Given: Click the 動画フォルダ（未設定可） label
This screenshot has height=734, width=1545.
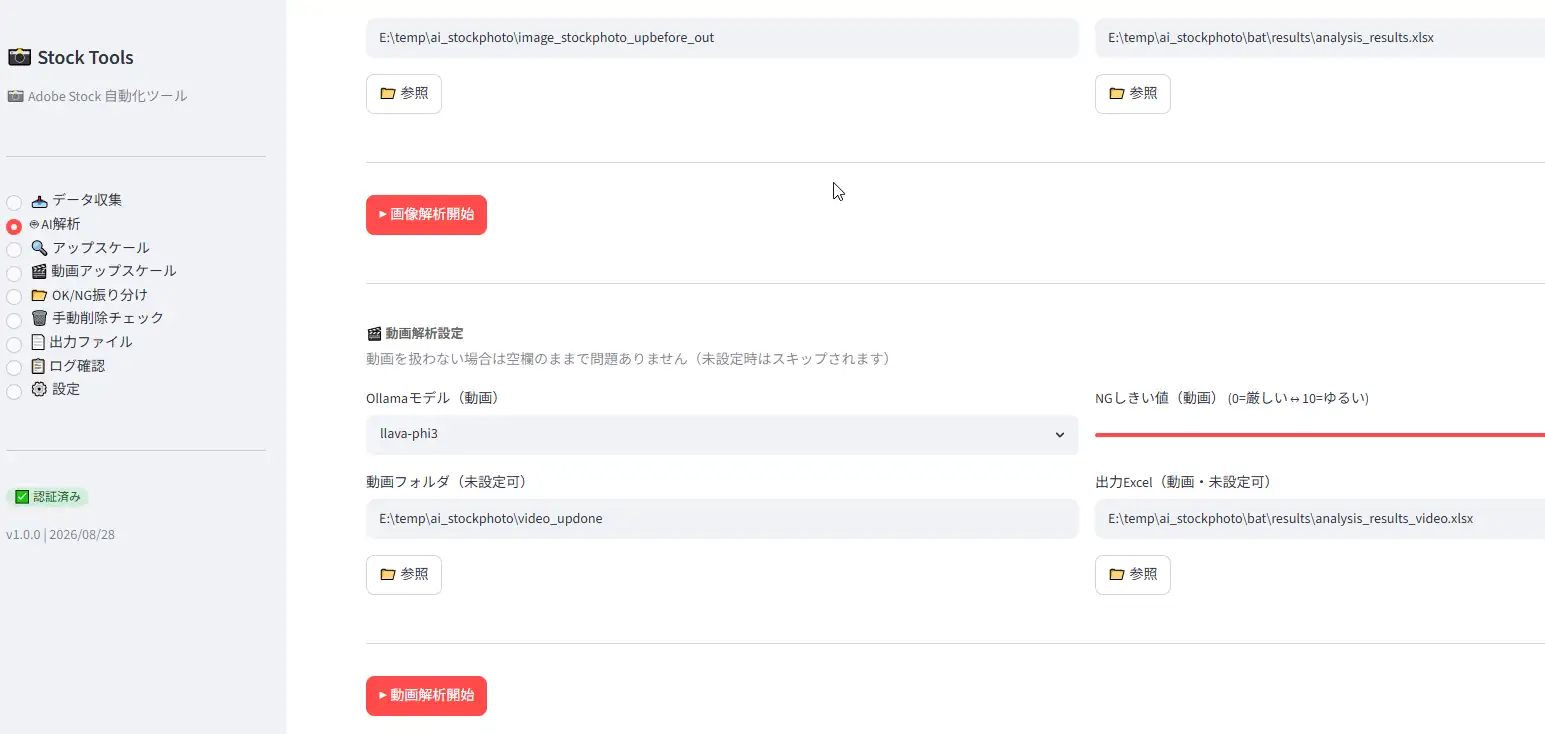Looking at the screenshot, I should pos(446,482).
